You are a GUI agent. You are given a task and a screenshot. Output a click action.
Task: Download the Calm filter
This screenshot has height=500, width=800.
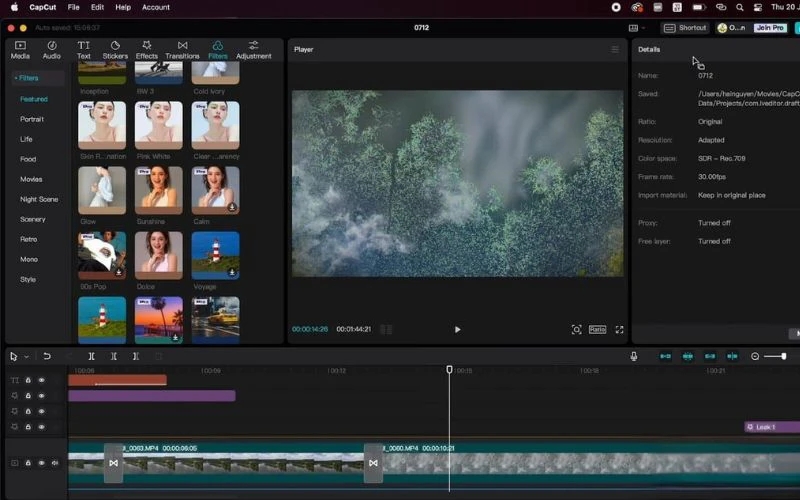232,207
